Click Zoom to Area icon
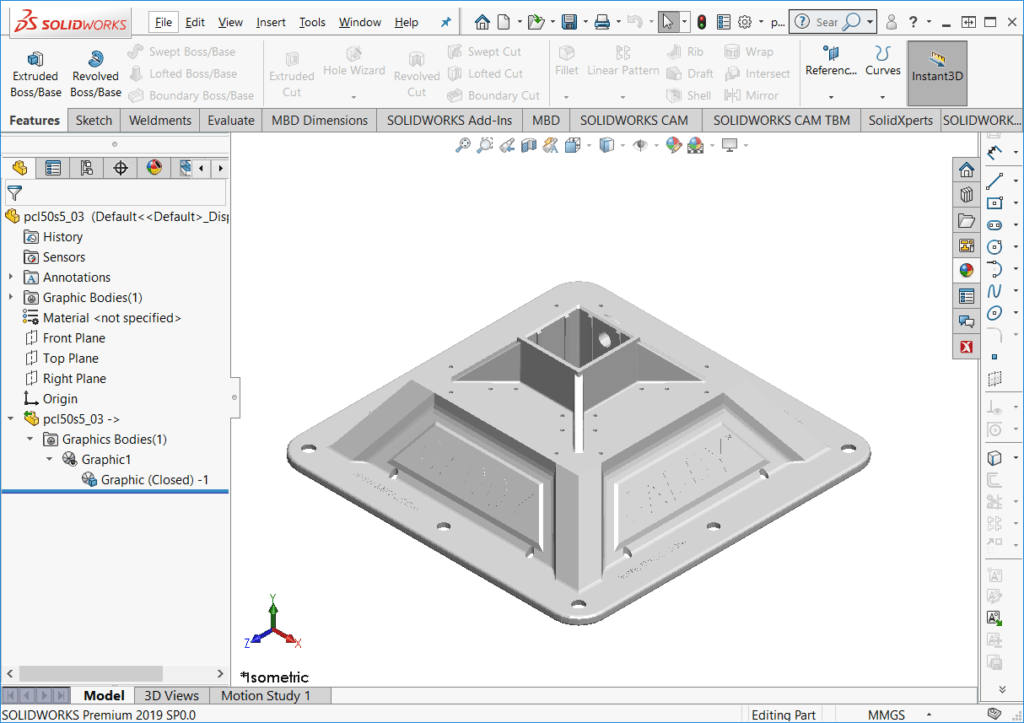This screenshot has width=1024, height=723. tap(485, 145)
